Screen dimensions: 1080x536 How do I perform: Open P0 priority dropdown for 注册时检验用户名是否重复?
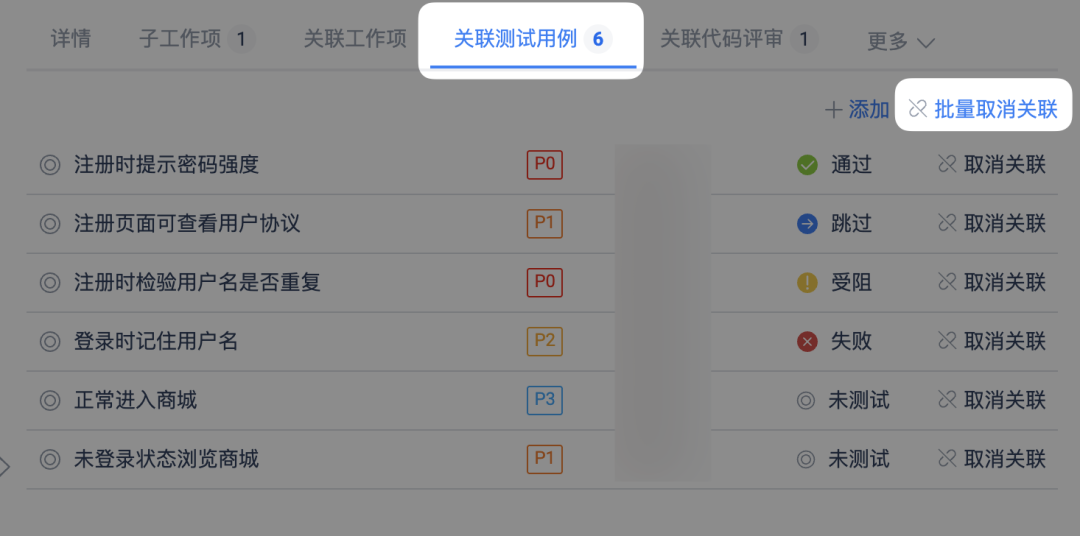point(544,283)
